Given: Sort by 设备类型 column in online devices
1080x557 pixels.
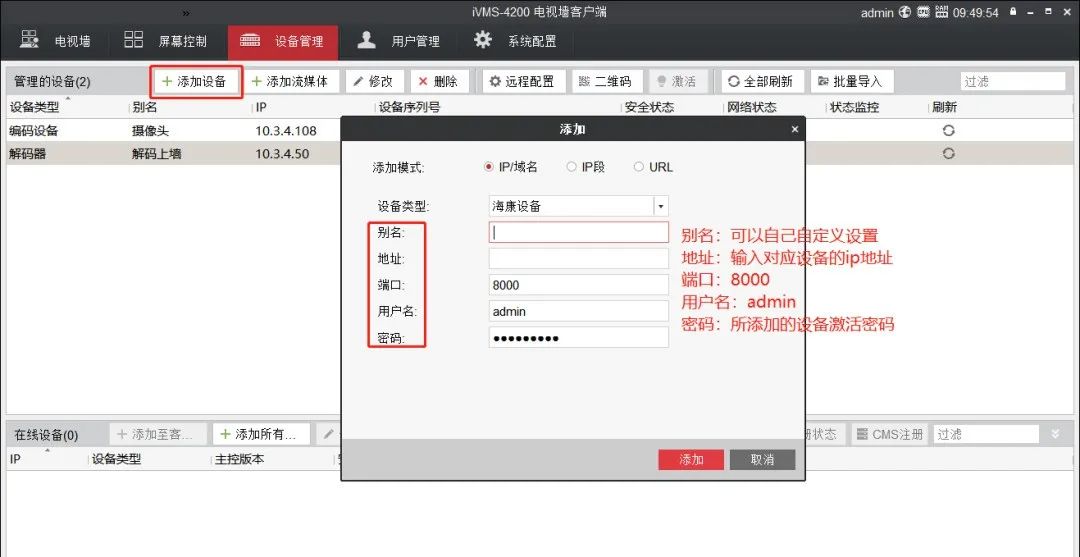Looking at the screenshot, I should (x=116, y=459).
